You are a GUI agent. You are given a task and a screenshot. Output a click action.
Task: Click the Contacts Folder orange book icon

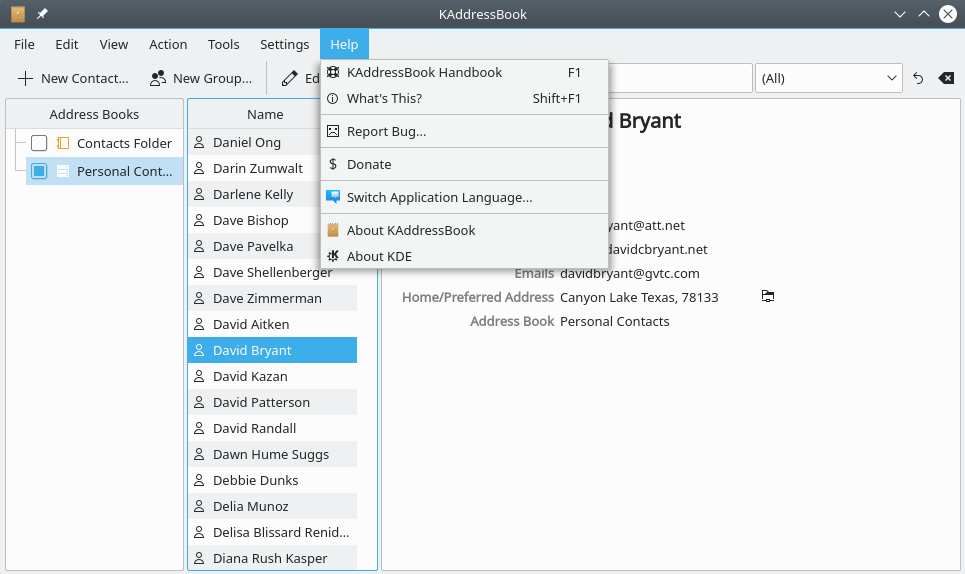point(63,143)
